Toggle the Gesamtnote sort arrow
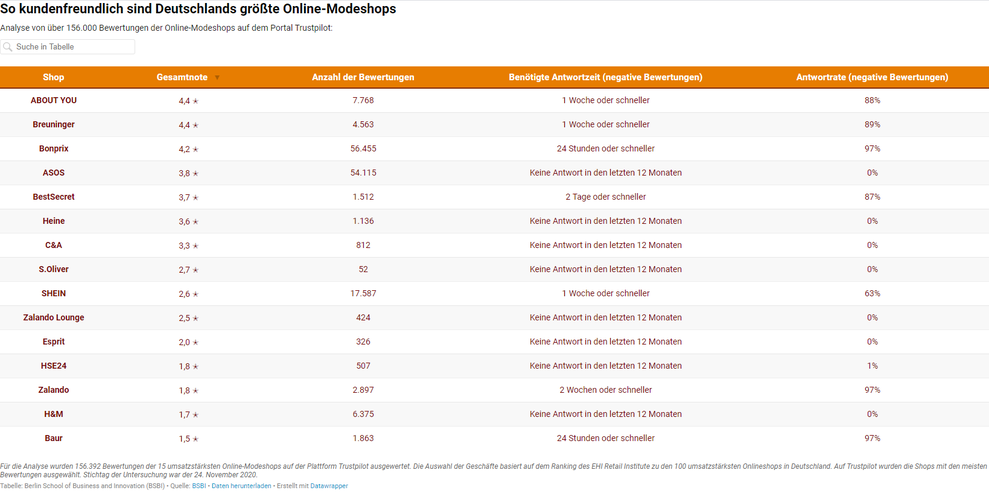This screenshot has height=499, width=989. click(x=217, y=78)
